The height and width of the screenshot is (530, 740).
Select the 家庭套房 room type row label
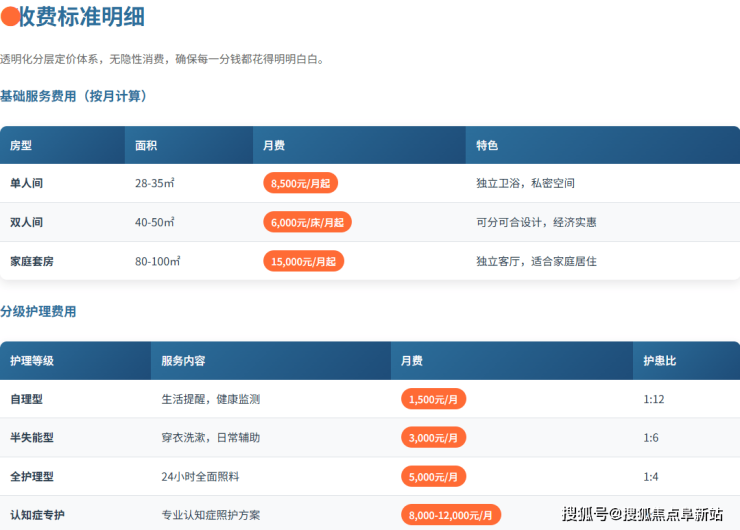32,261
